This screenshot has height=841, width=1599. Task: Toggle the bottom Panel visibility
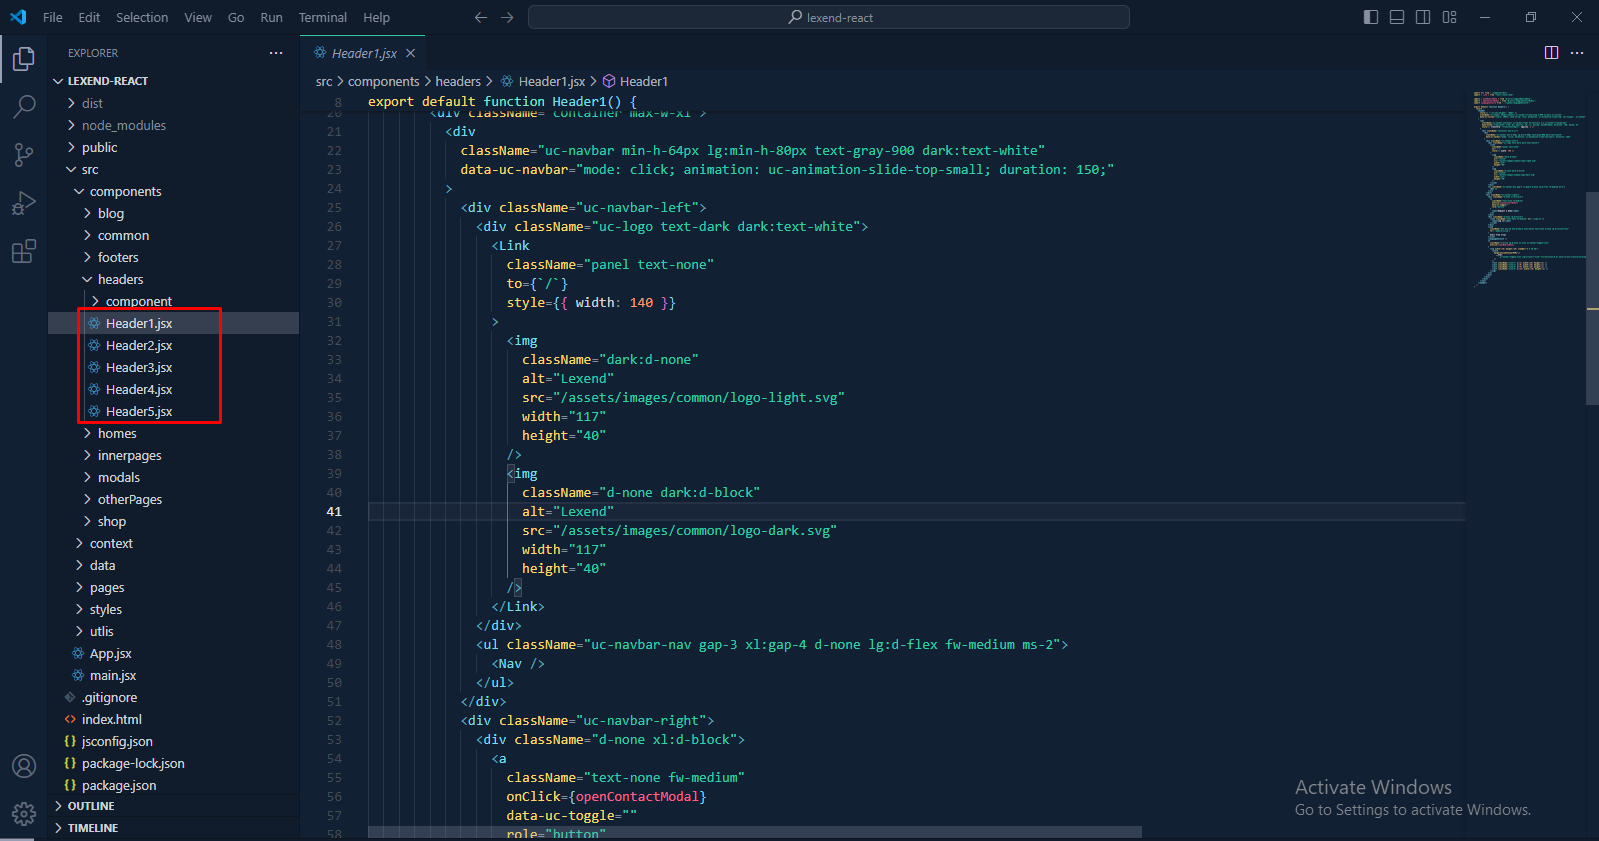pos(1397,17)
